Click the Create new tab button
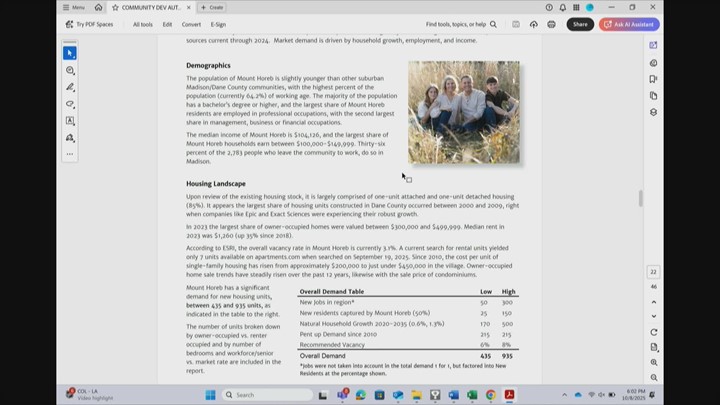 click(x=211, y=7)
